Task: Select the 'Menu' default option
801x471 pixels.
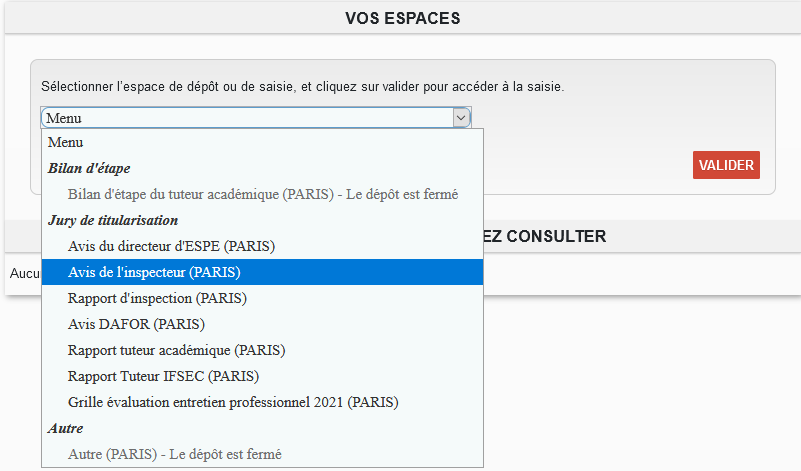Action: click(65, 142)
